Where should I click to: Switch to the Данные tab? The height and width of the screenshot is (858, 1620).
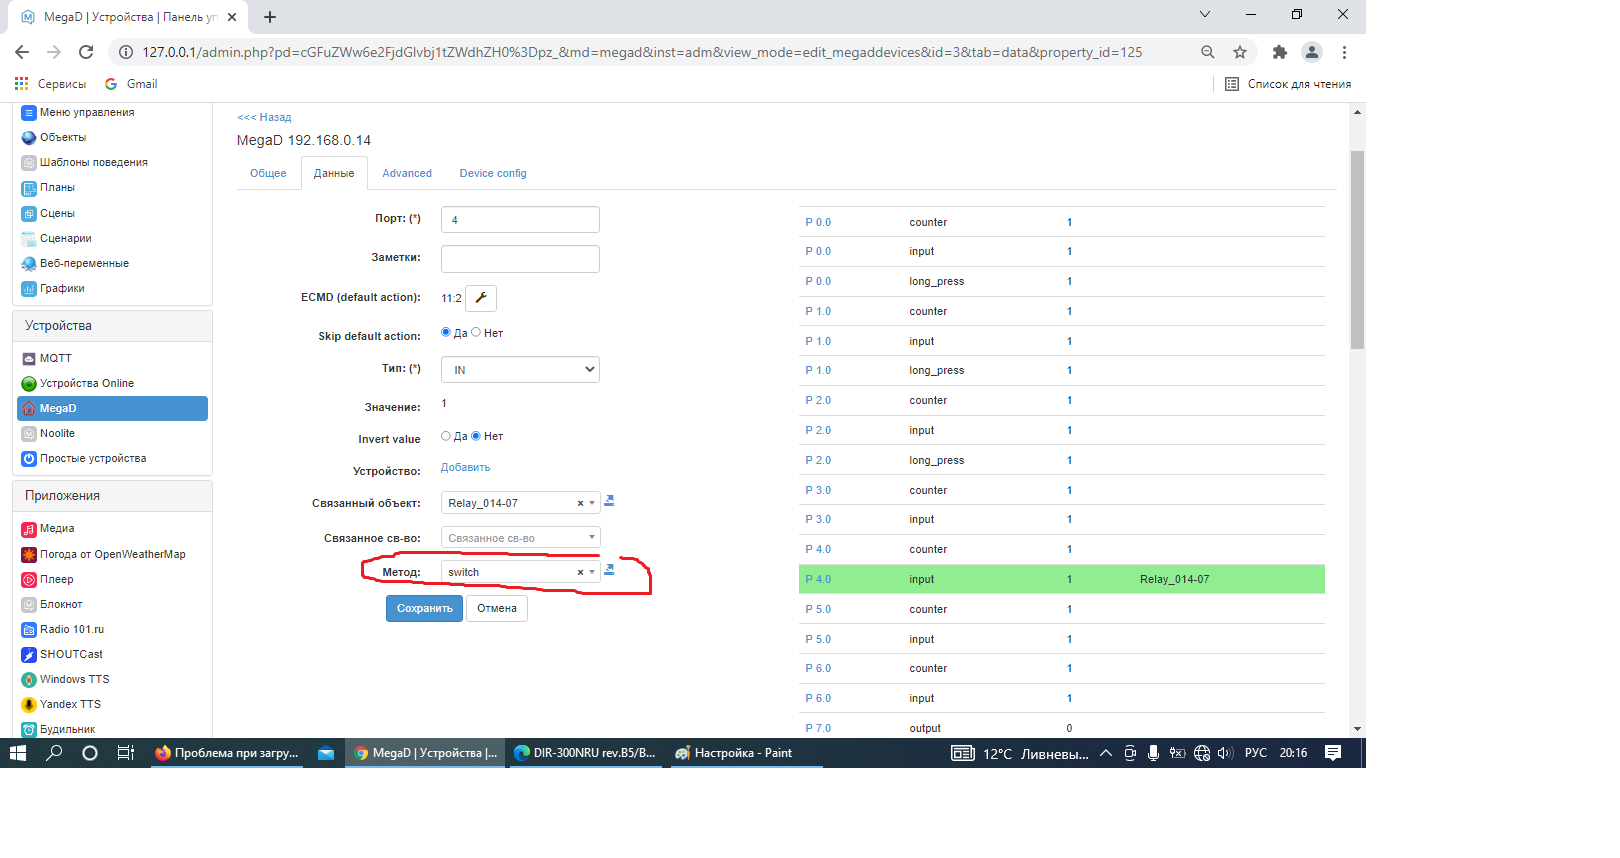pyautogui.click(x=334, y=173)
